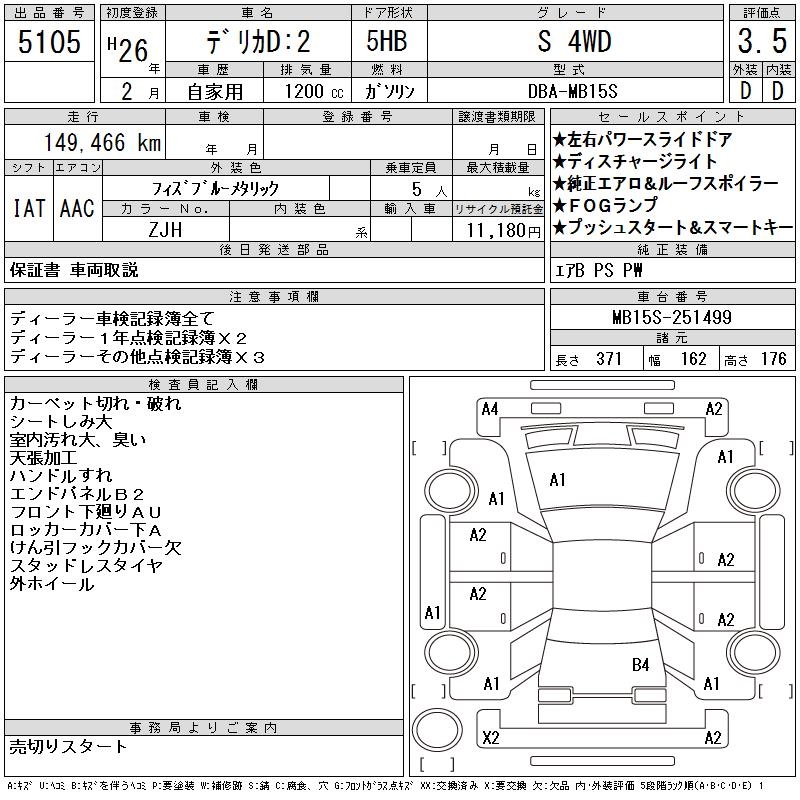Click inspector note ハンドルすれ
800x800 pixels.
point(61,476)
